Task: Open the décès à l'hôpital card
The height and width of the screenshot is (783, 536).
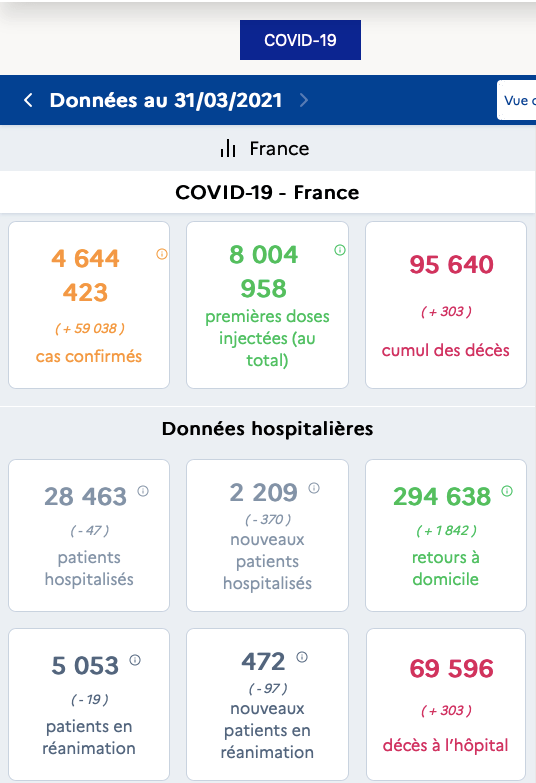Action: 446,704
